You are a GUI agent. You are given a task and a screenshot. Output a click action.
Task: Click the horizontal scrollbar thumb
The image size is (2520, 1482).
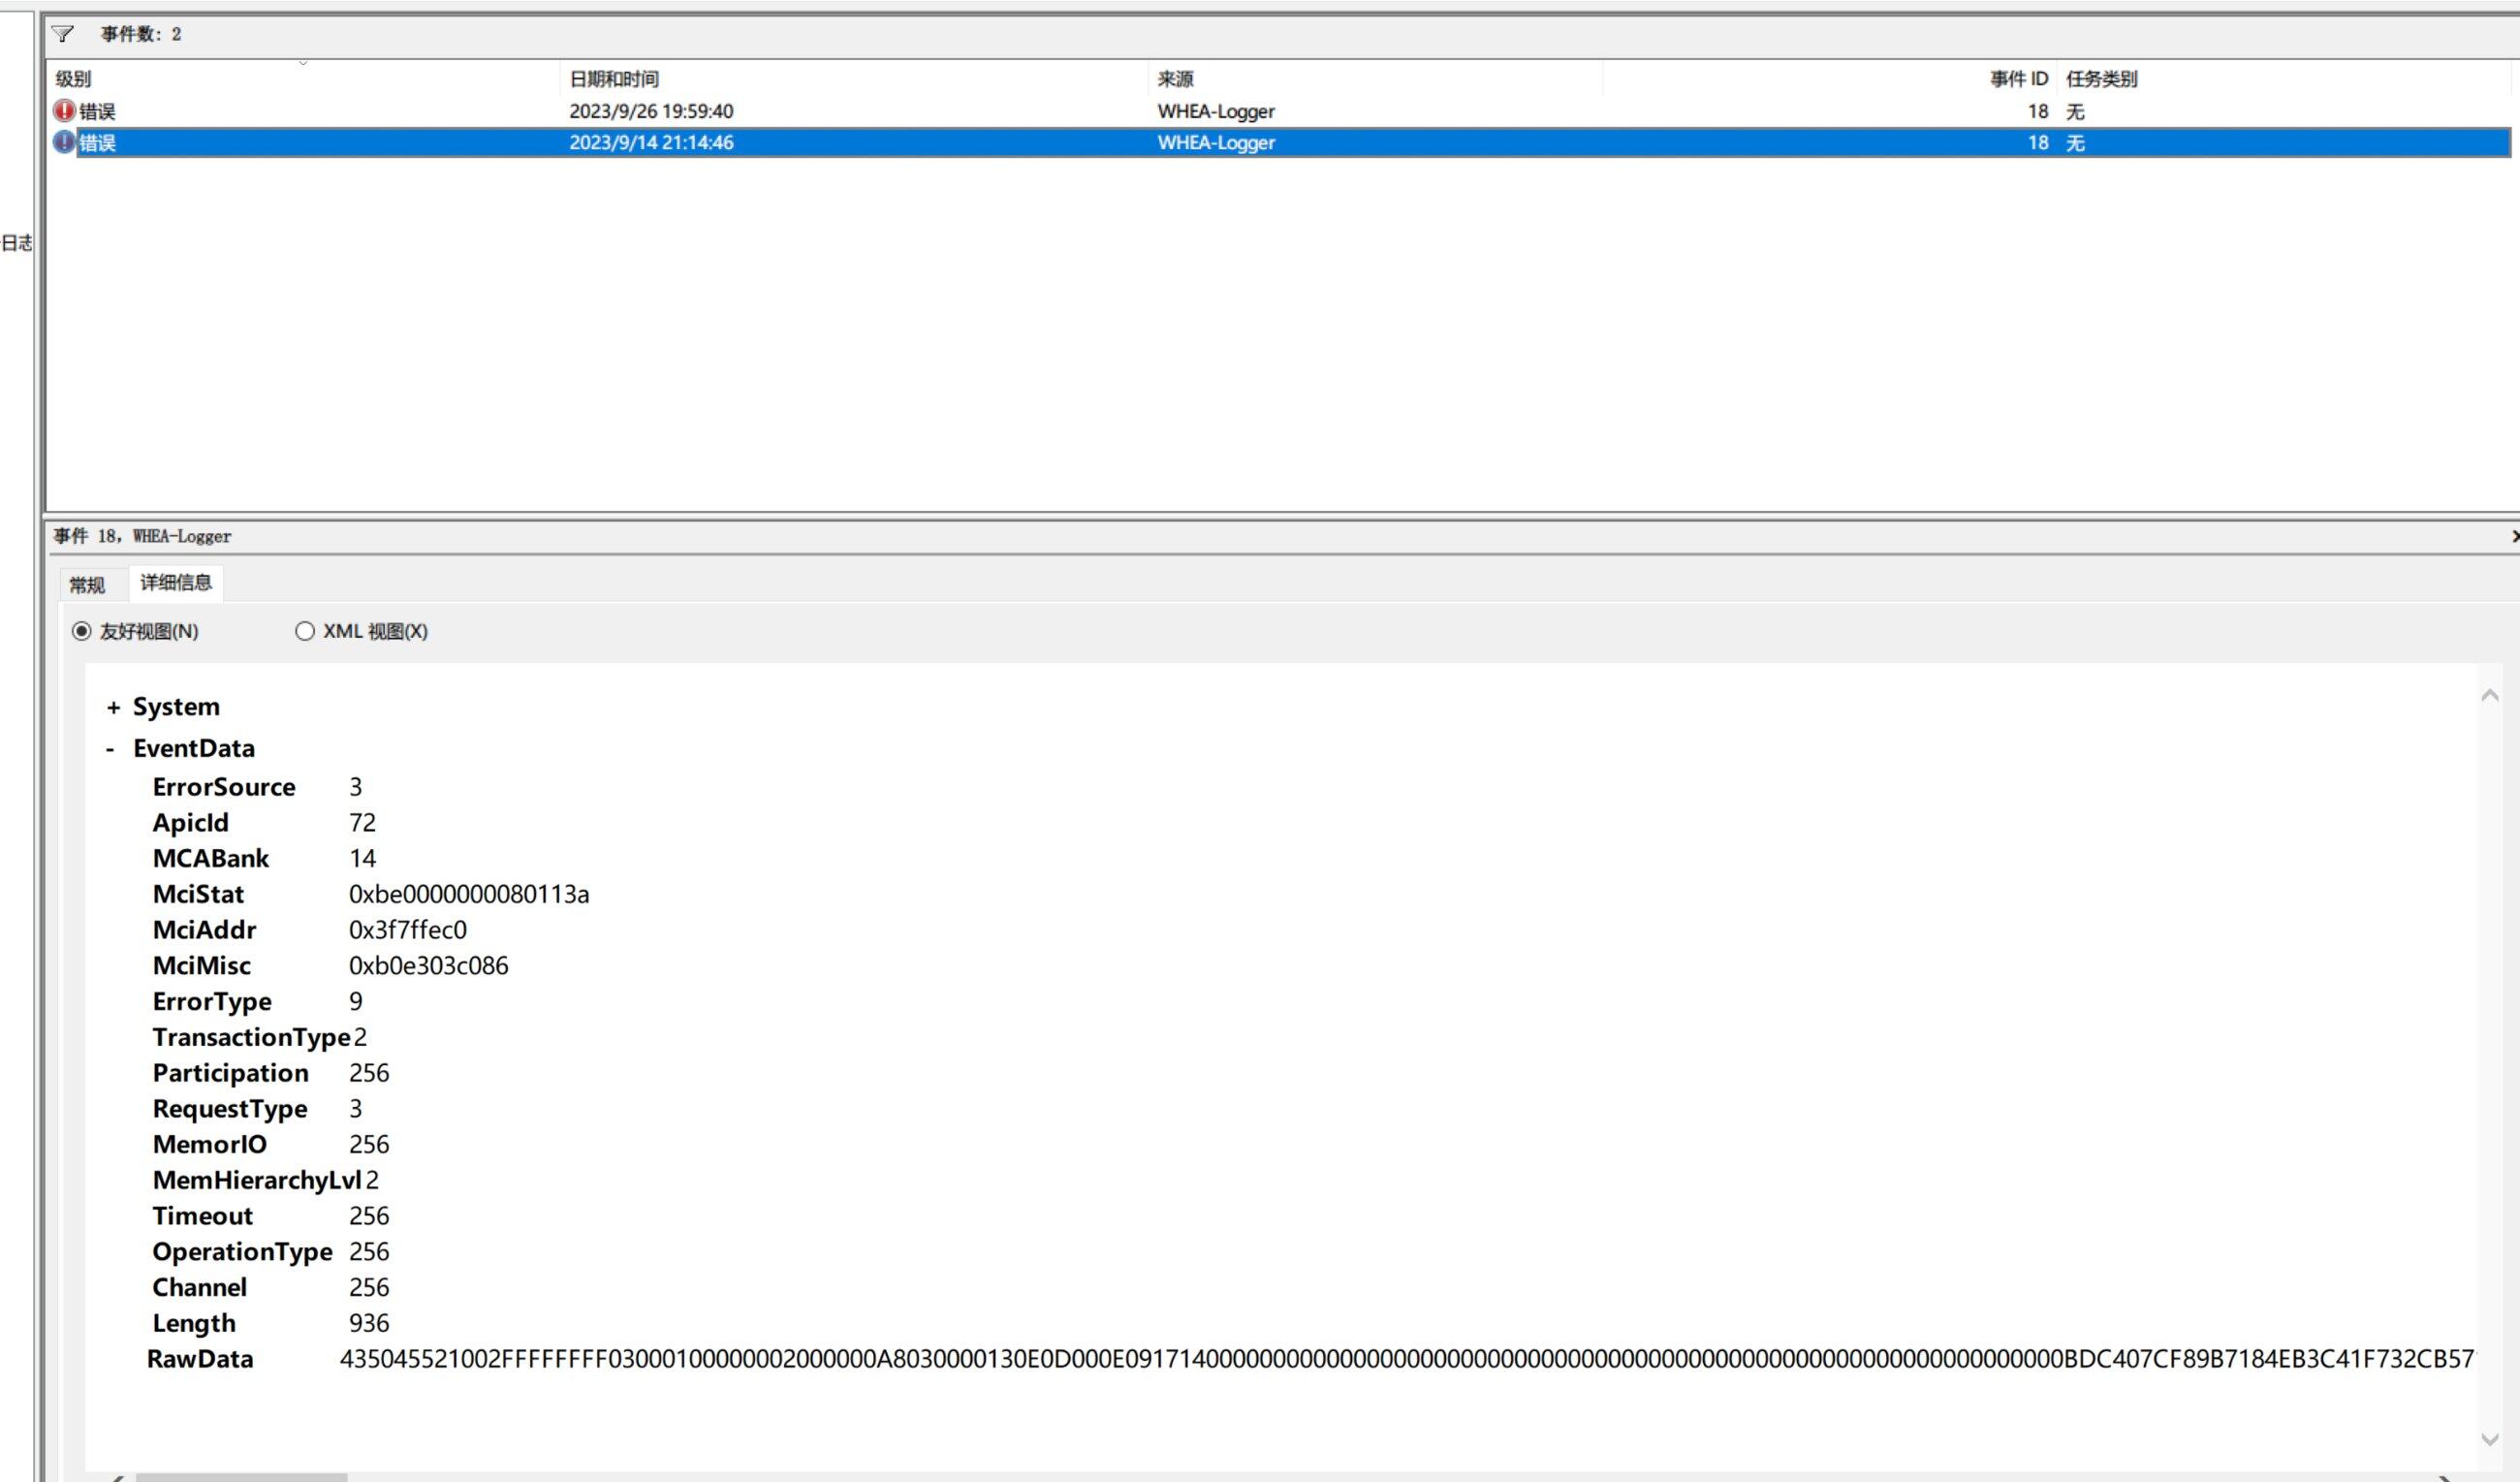coord(242,1477)
